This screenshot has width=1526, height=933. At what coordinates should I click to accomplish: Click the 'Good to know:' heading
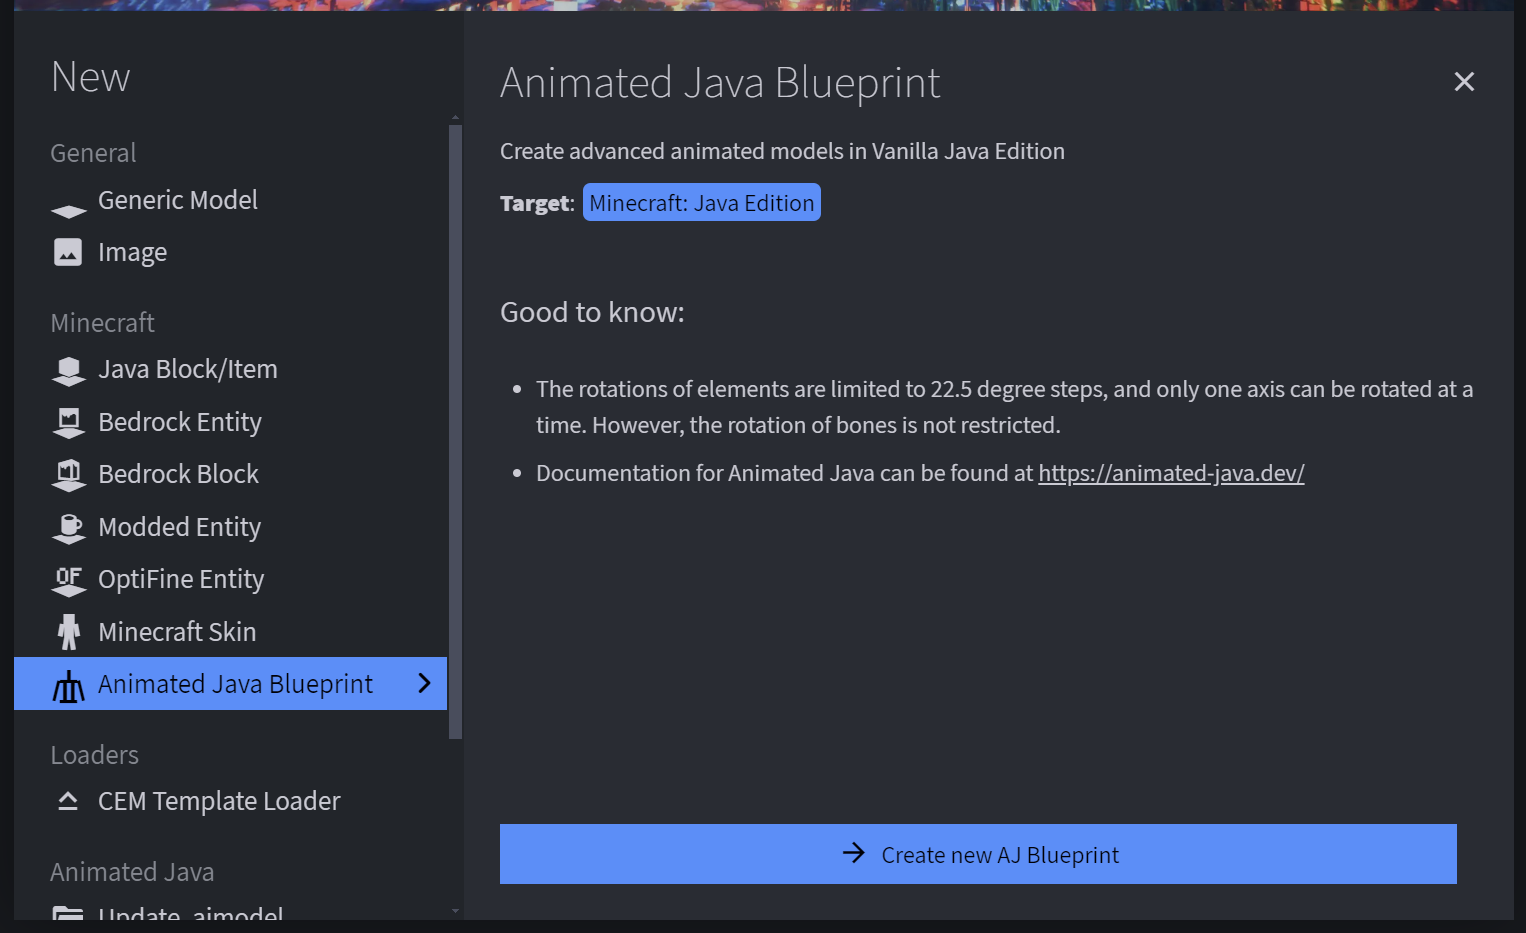coord(592,313)
